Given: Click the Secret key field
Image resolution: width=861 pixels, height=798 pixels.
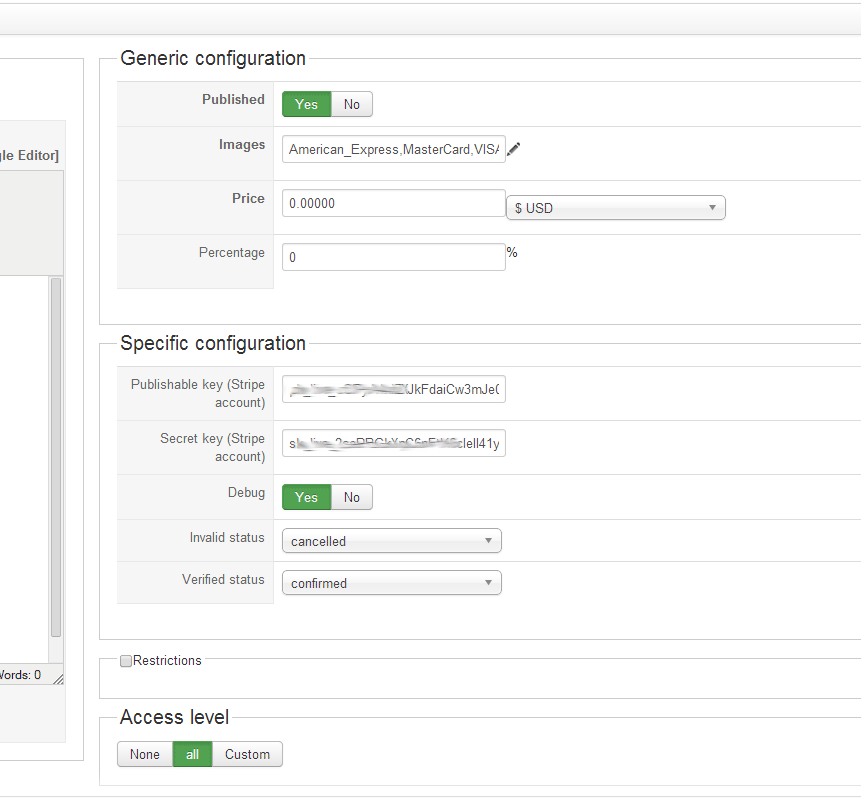Looking at the screenshot, I should coord(393,443).
